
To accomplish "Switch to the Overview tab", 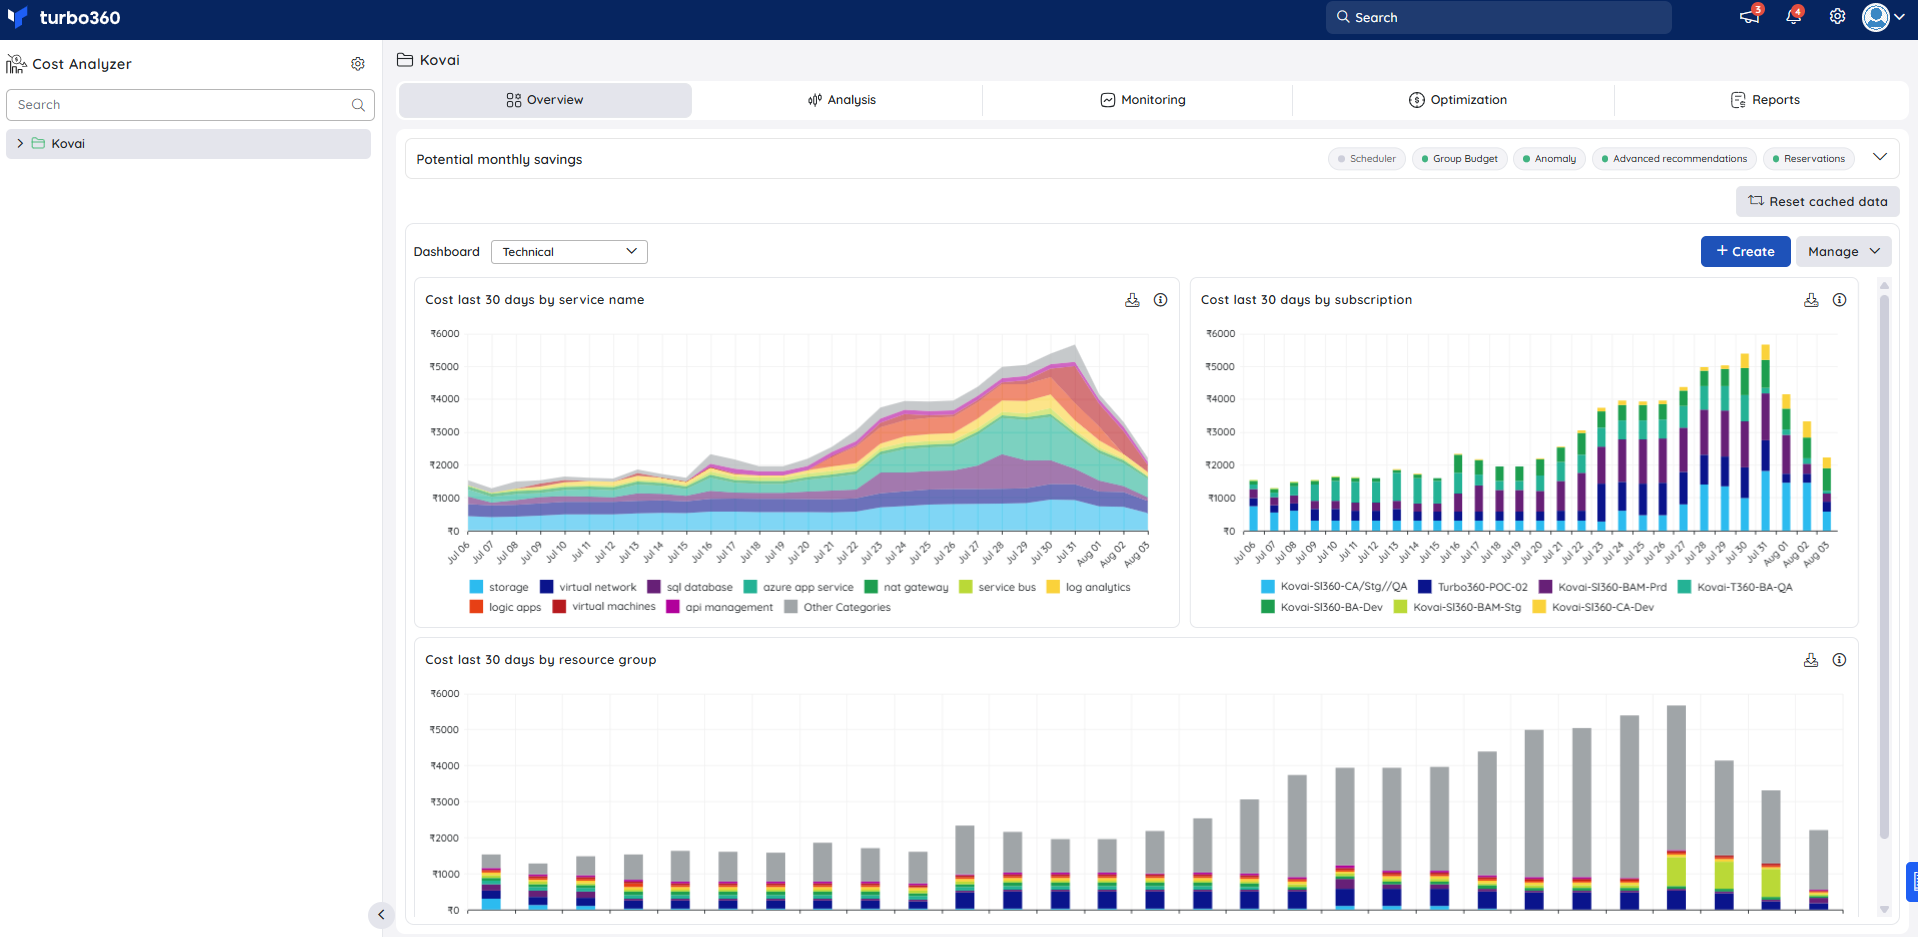I will coord(545,100).
